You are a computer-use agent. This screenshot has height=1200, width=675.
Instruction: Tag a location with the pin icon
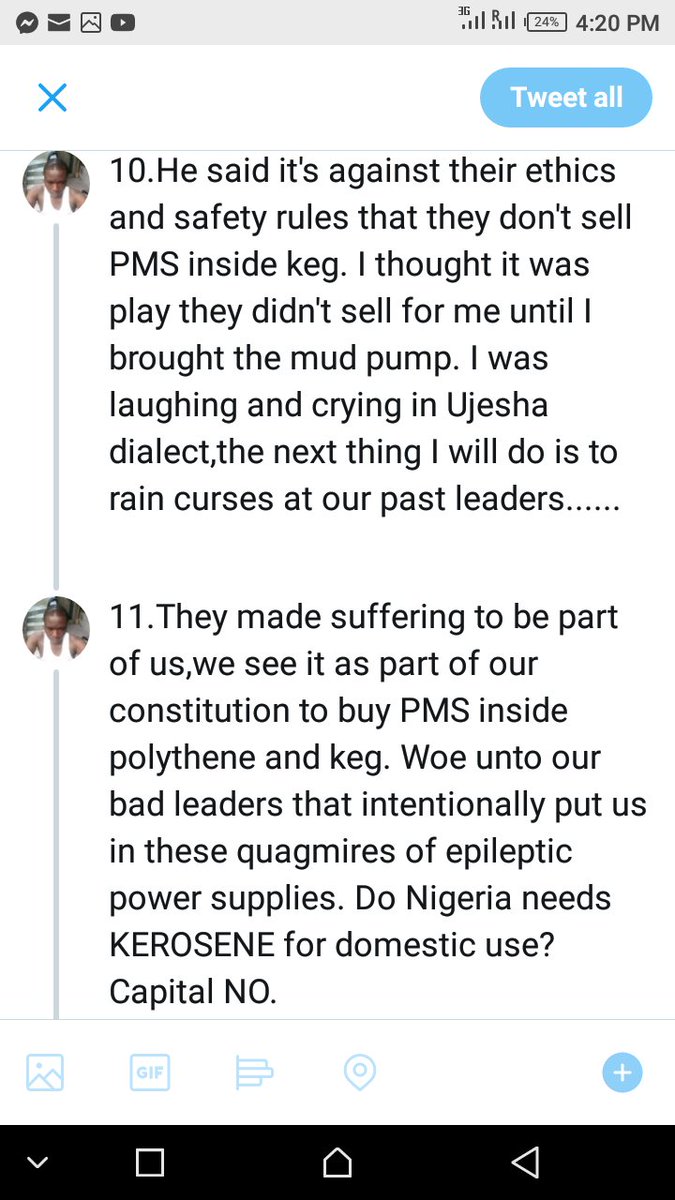359,1073
